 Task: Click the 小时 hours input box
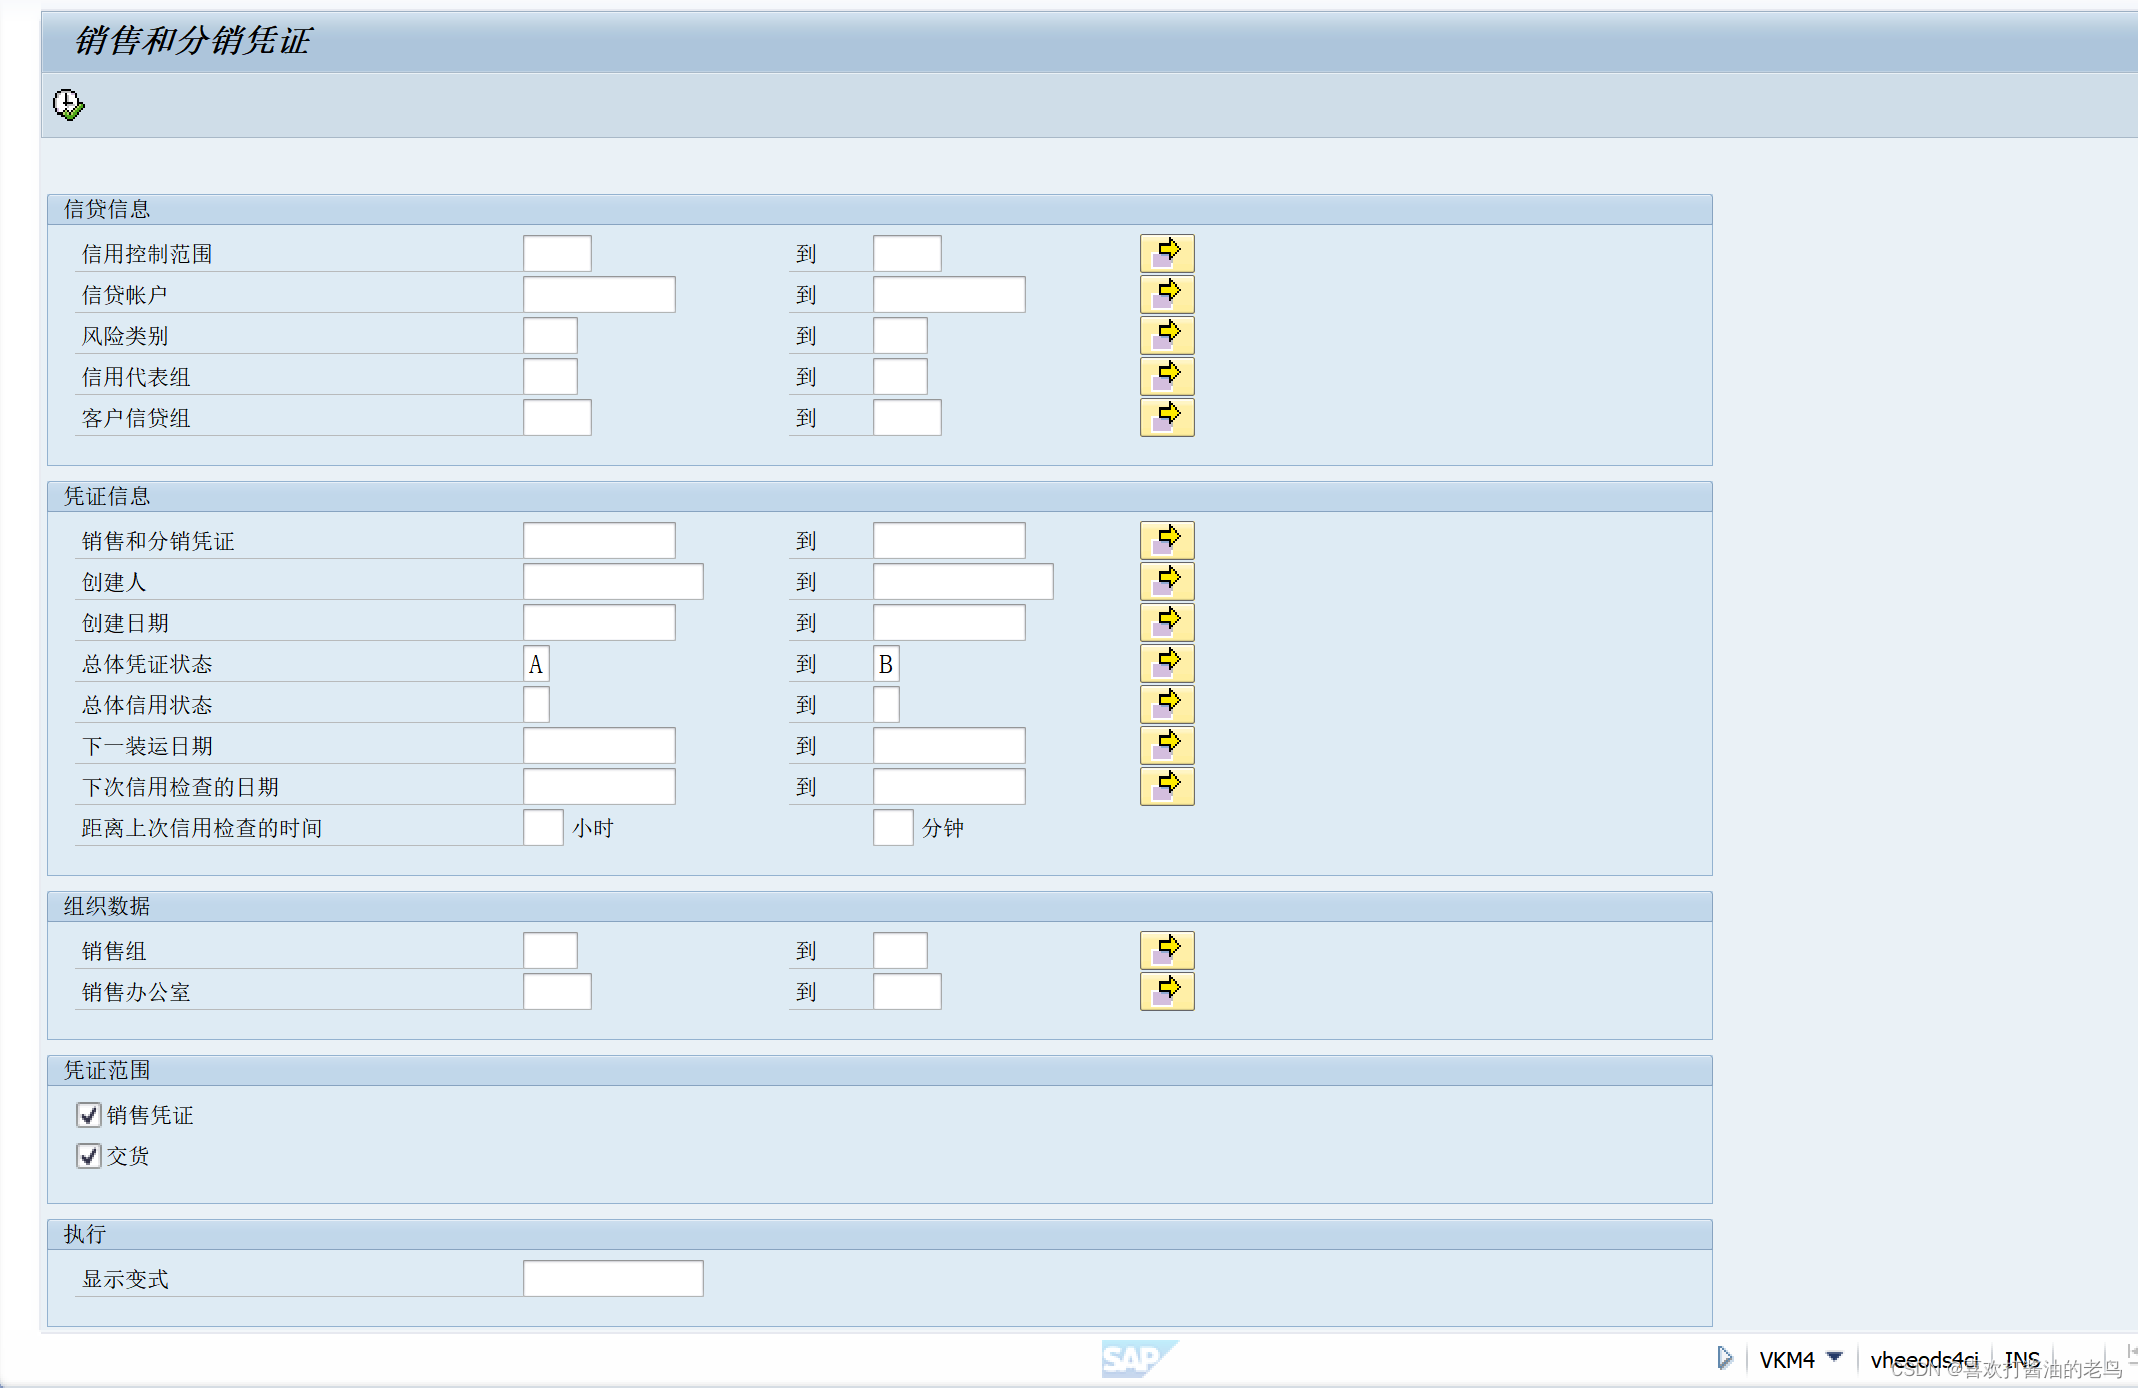point(542,828)
